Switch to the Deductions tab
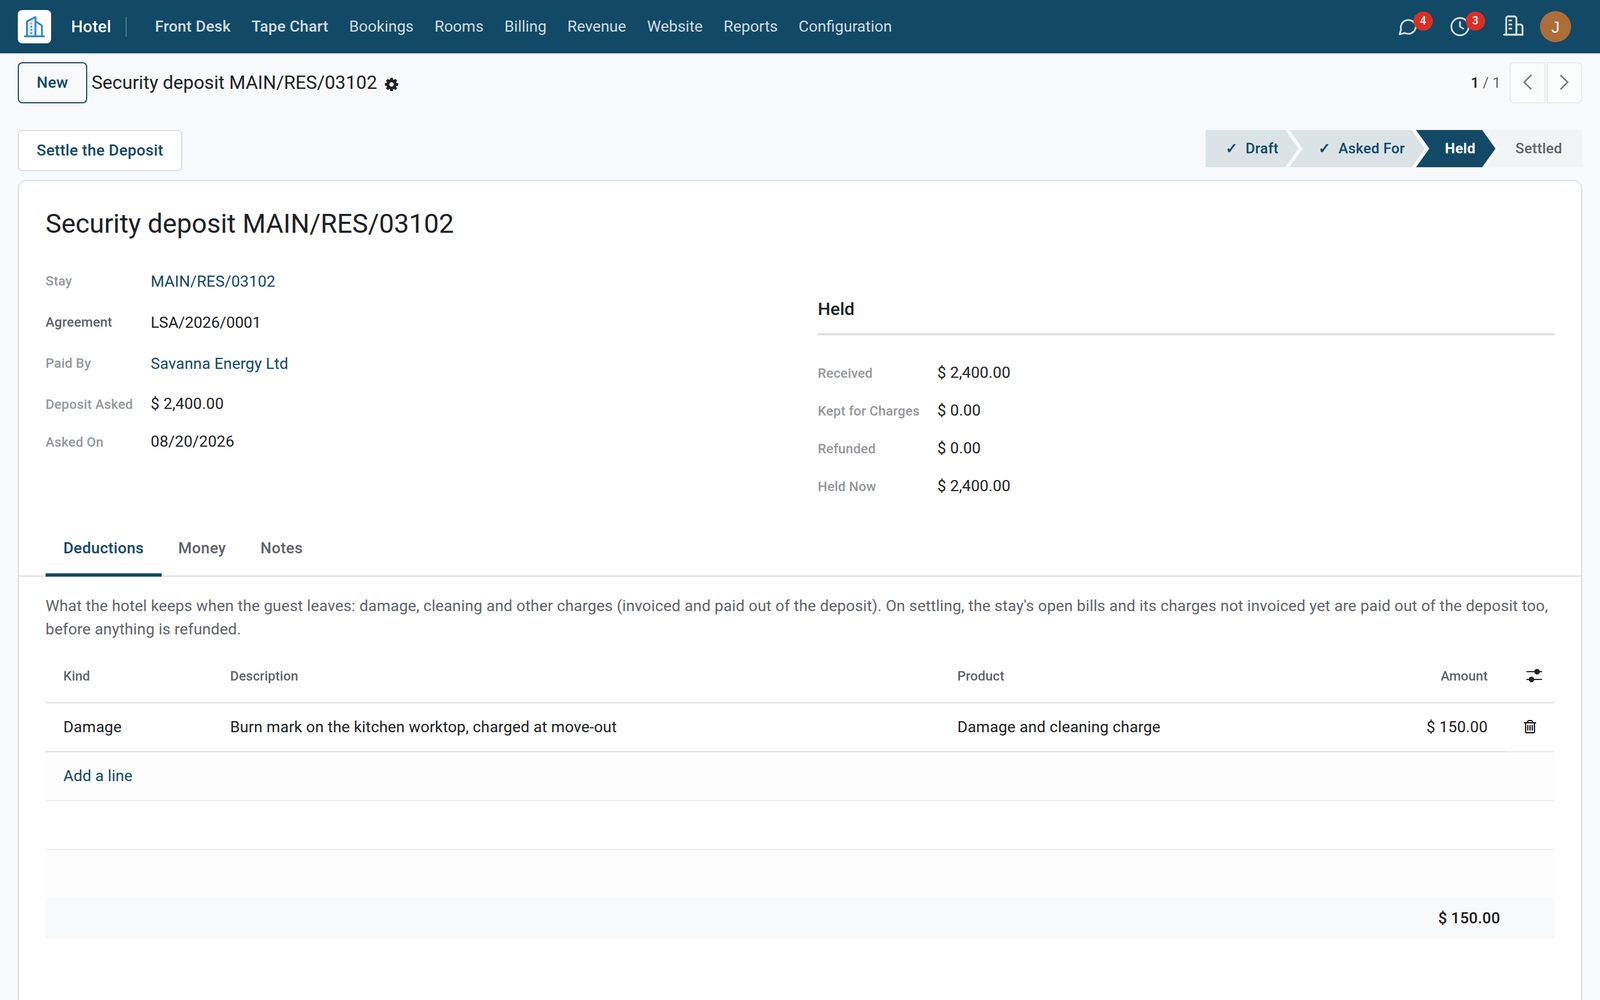This screenshot has height=1000, width=1600. tap(103, 548)
